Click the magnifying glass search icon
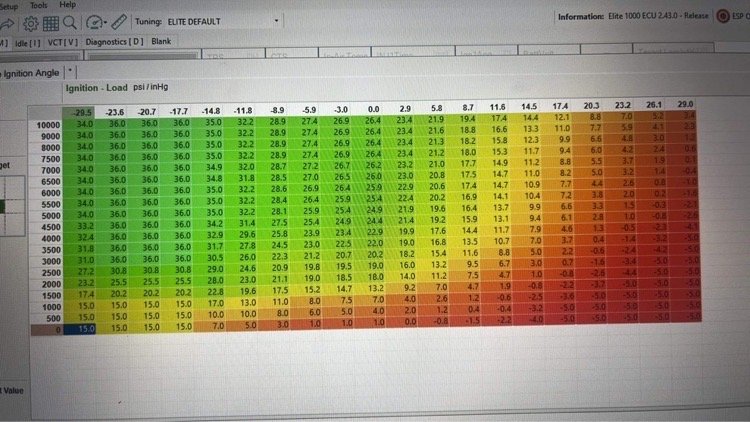This screenshot has height=422, width=750. (x=71, y=23)
